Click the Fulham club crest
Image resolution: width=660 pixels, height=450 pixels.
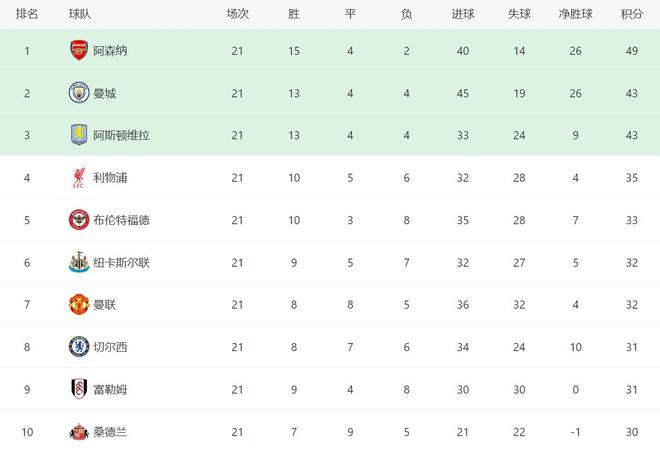pyautogui.click(x=79, y=390)
